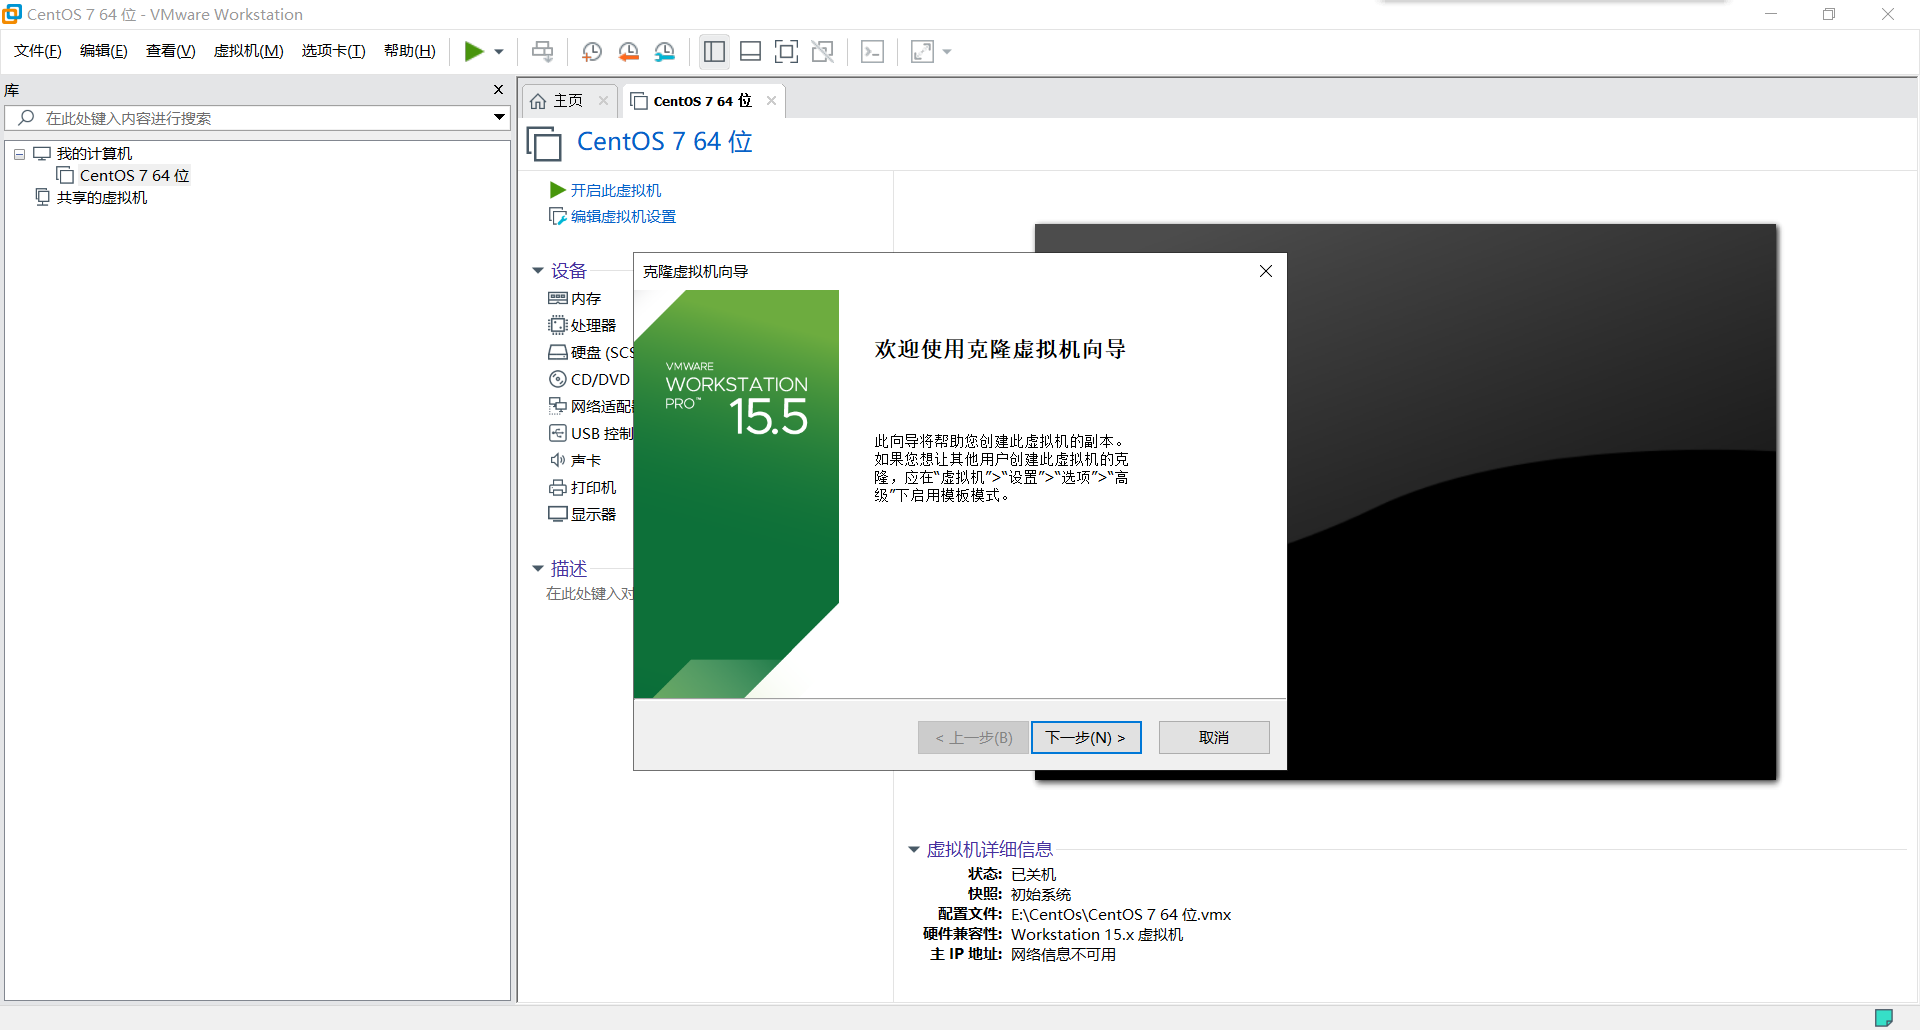Open the 编辑(E) menu

[104, 51]
